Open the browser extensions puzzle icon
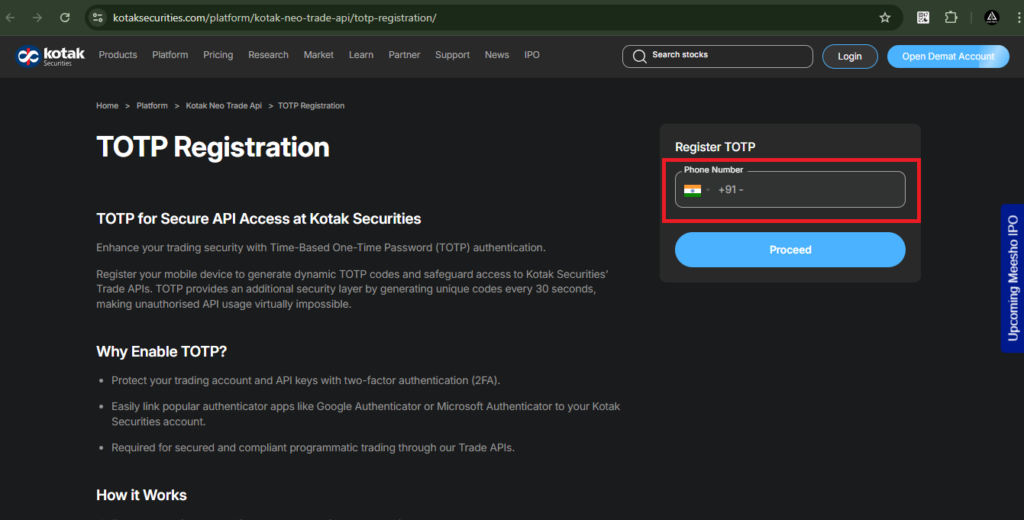The width and height of the screenshot is (1024, 520). (x=950, y=18)
